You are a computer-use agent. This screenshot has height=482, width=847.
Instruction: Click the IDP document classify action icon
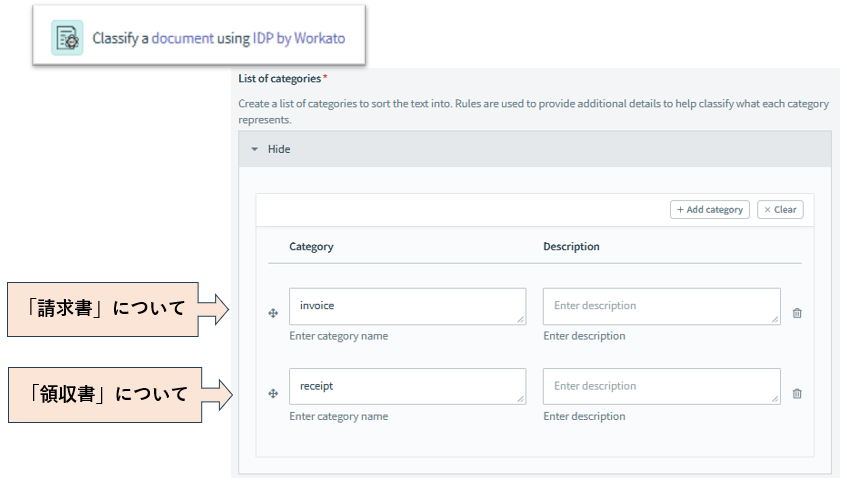(x=68, y=38)
